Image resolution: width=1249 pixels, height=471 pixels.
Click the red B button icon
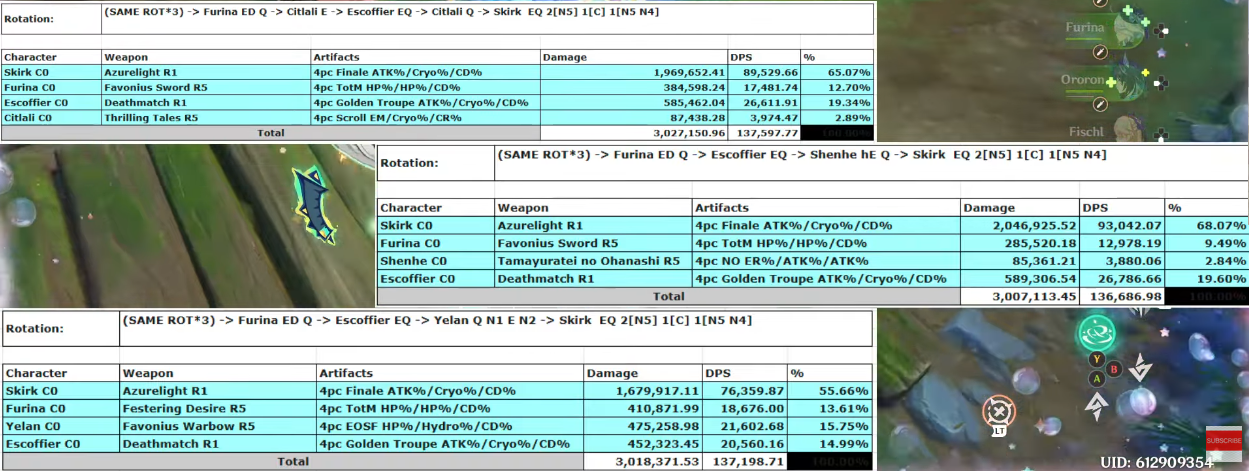click(x=1112, y=369)
